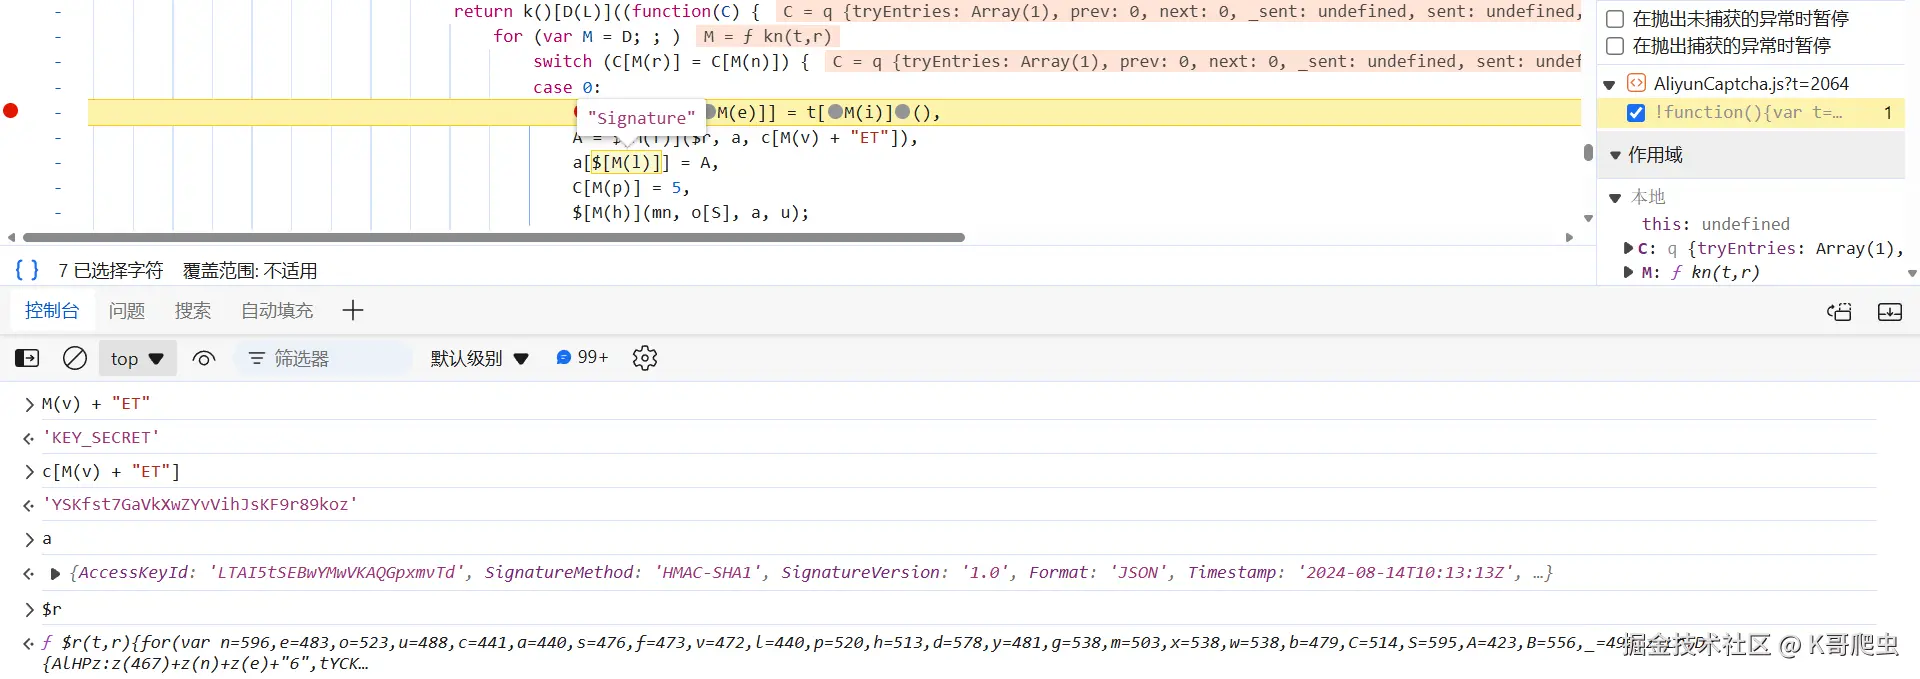Open console settings gear icon
Screen dimensions: 1920x679
[645, 358]
